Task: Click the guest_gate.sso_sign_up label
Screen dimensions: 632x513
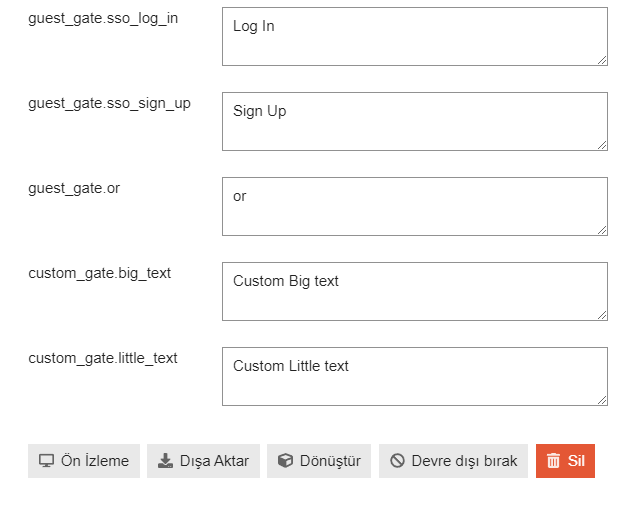Action: 110,104
